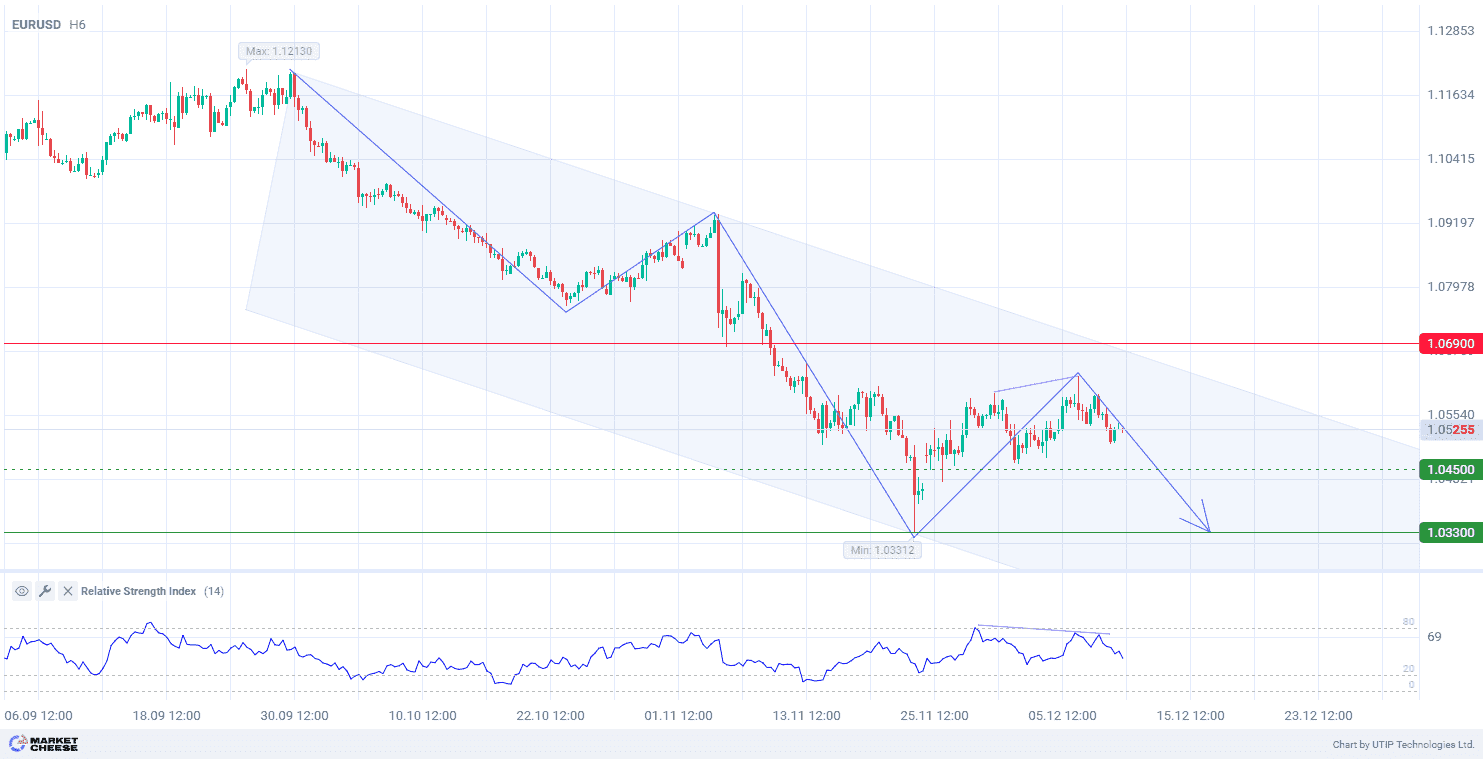Screen dimensions: 1483x759
Task: Open Chart by UTIP Technologies link
Action: (x=1403, y=745)
